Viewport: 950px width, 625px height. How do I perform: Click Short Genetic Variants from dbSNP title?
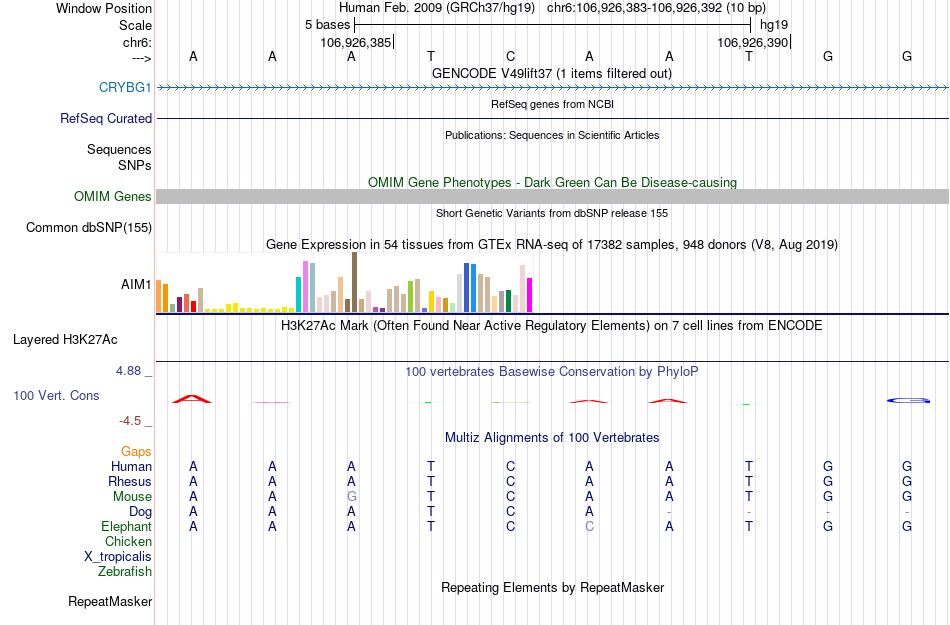point(552,213)
